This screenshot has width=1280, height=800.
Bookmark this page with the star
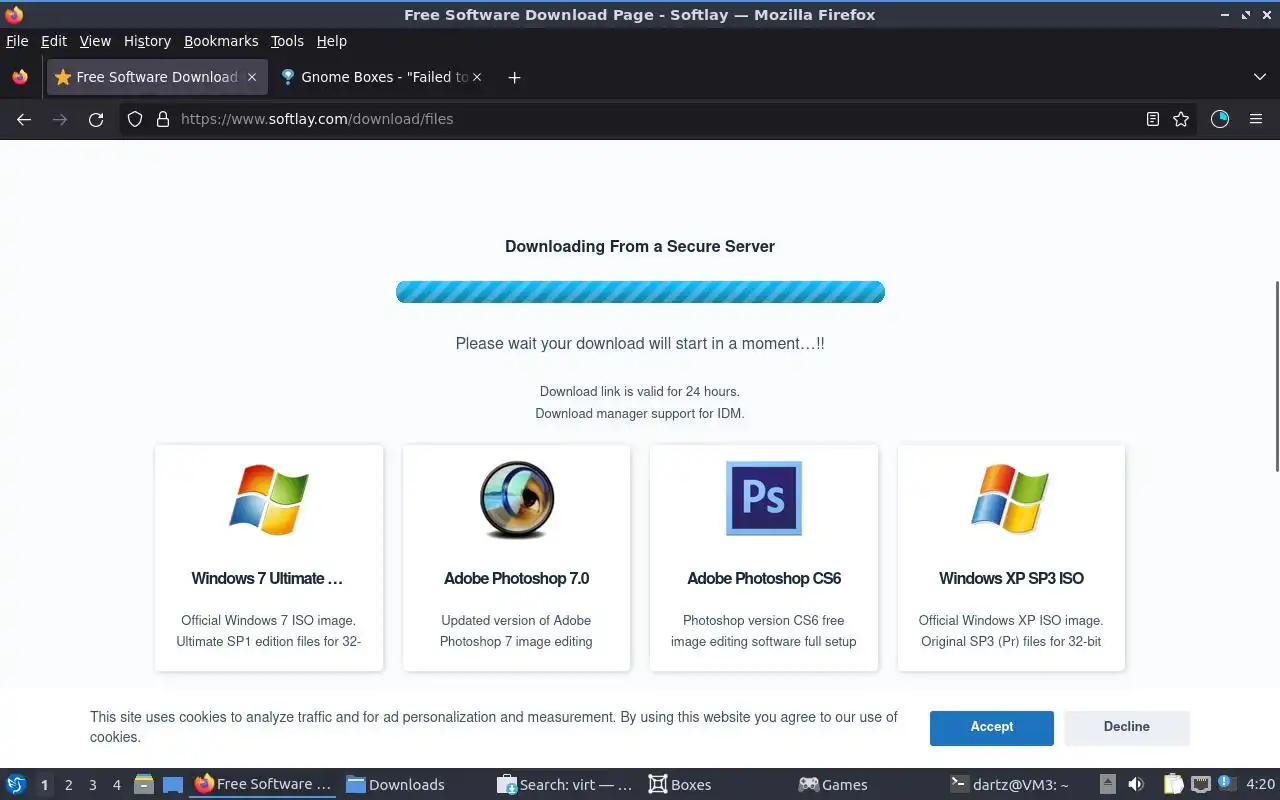[x=1181, y=119]
